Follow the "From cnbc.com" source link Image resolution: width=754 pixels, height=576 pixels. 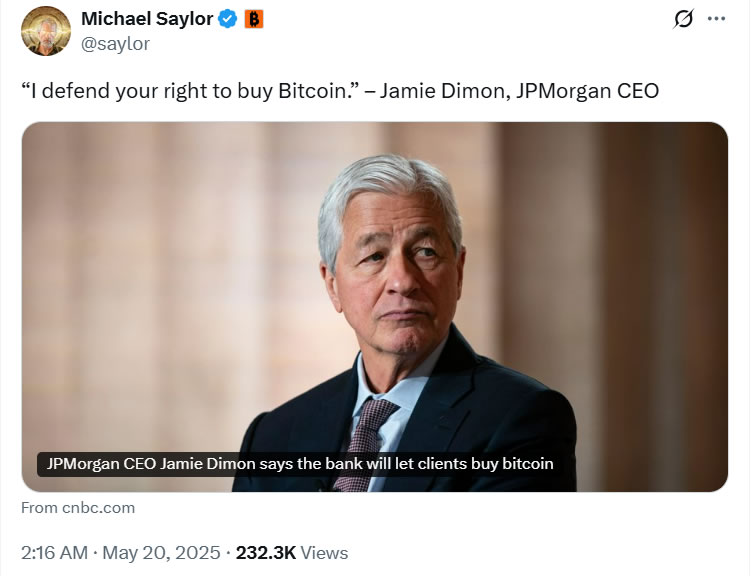pyautogui.click(x=78, y=508)
